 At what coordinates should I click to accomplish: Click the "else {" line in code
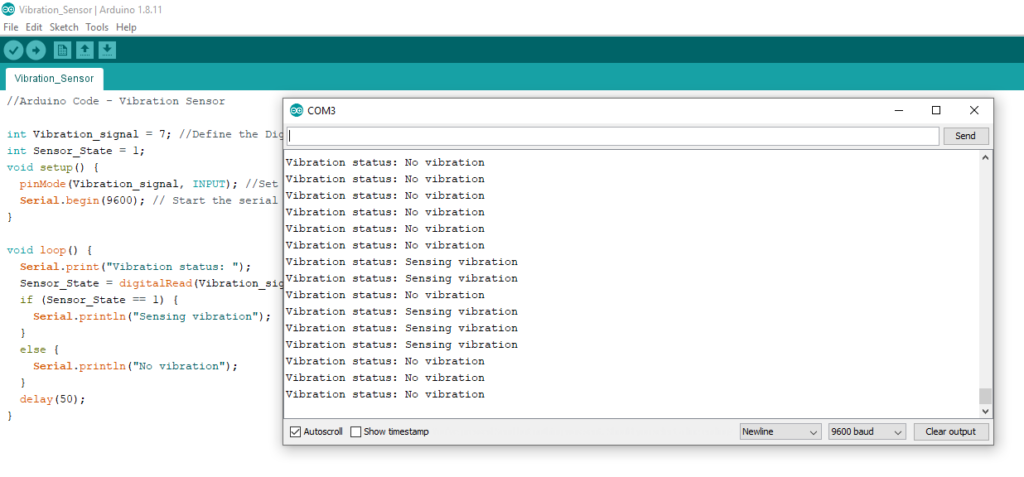point(39,350)
